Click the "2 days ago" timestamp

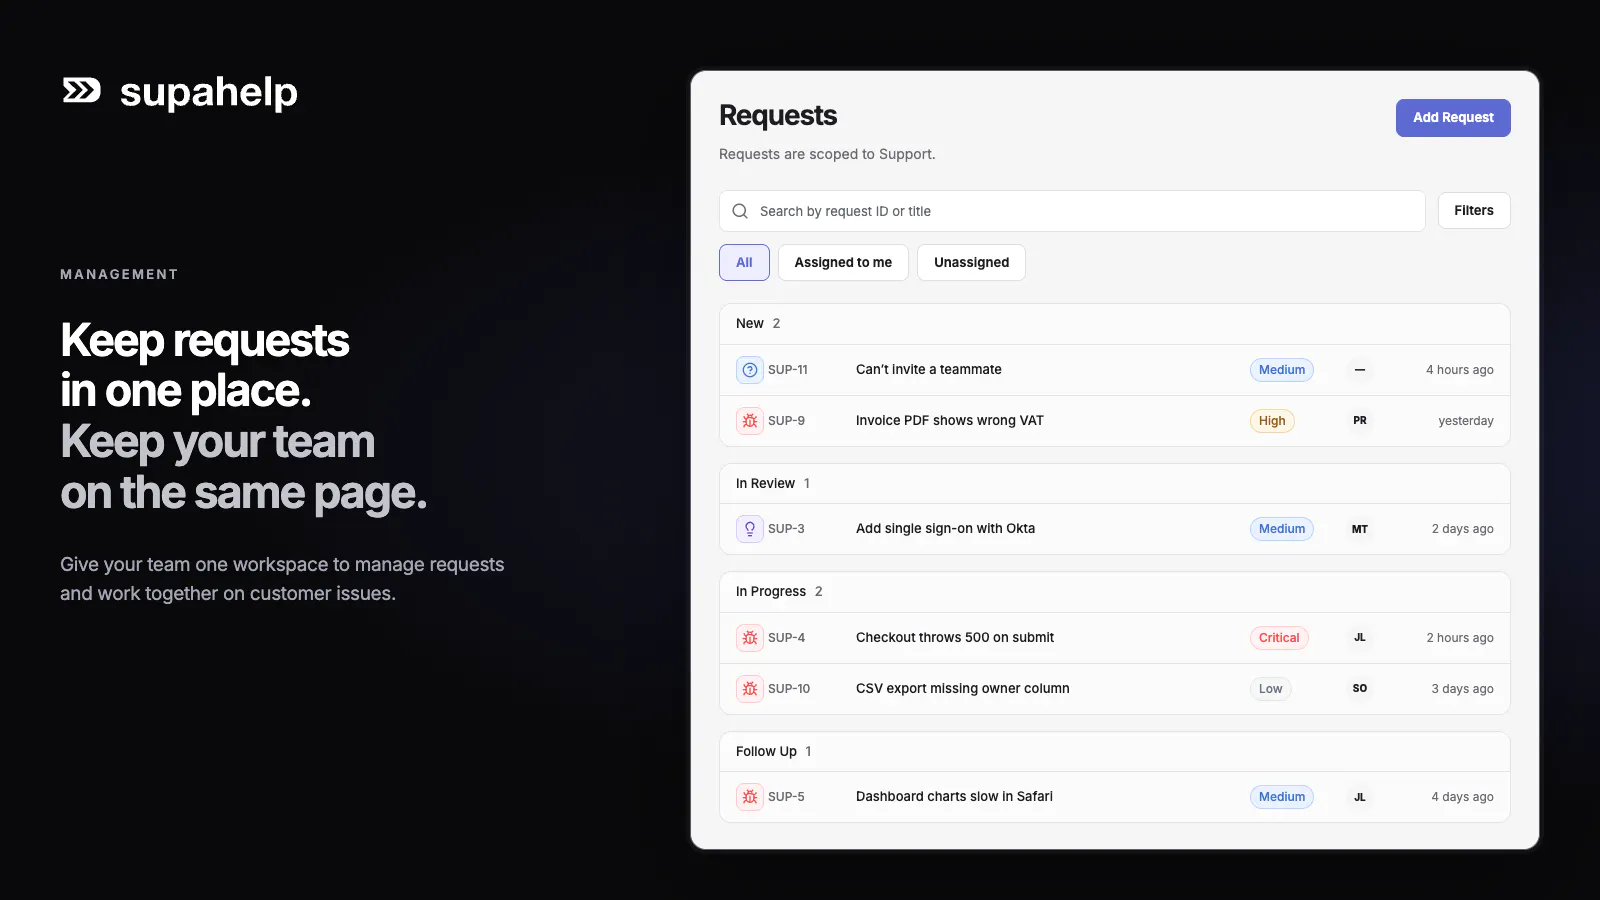point(1463,529)
